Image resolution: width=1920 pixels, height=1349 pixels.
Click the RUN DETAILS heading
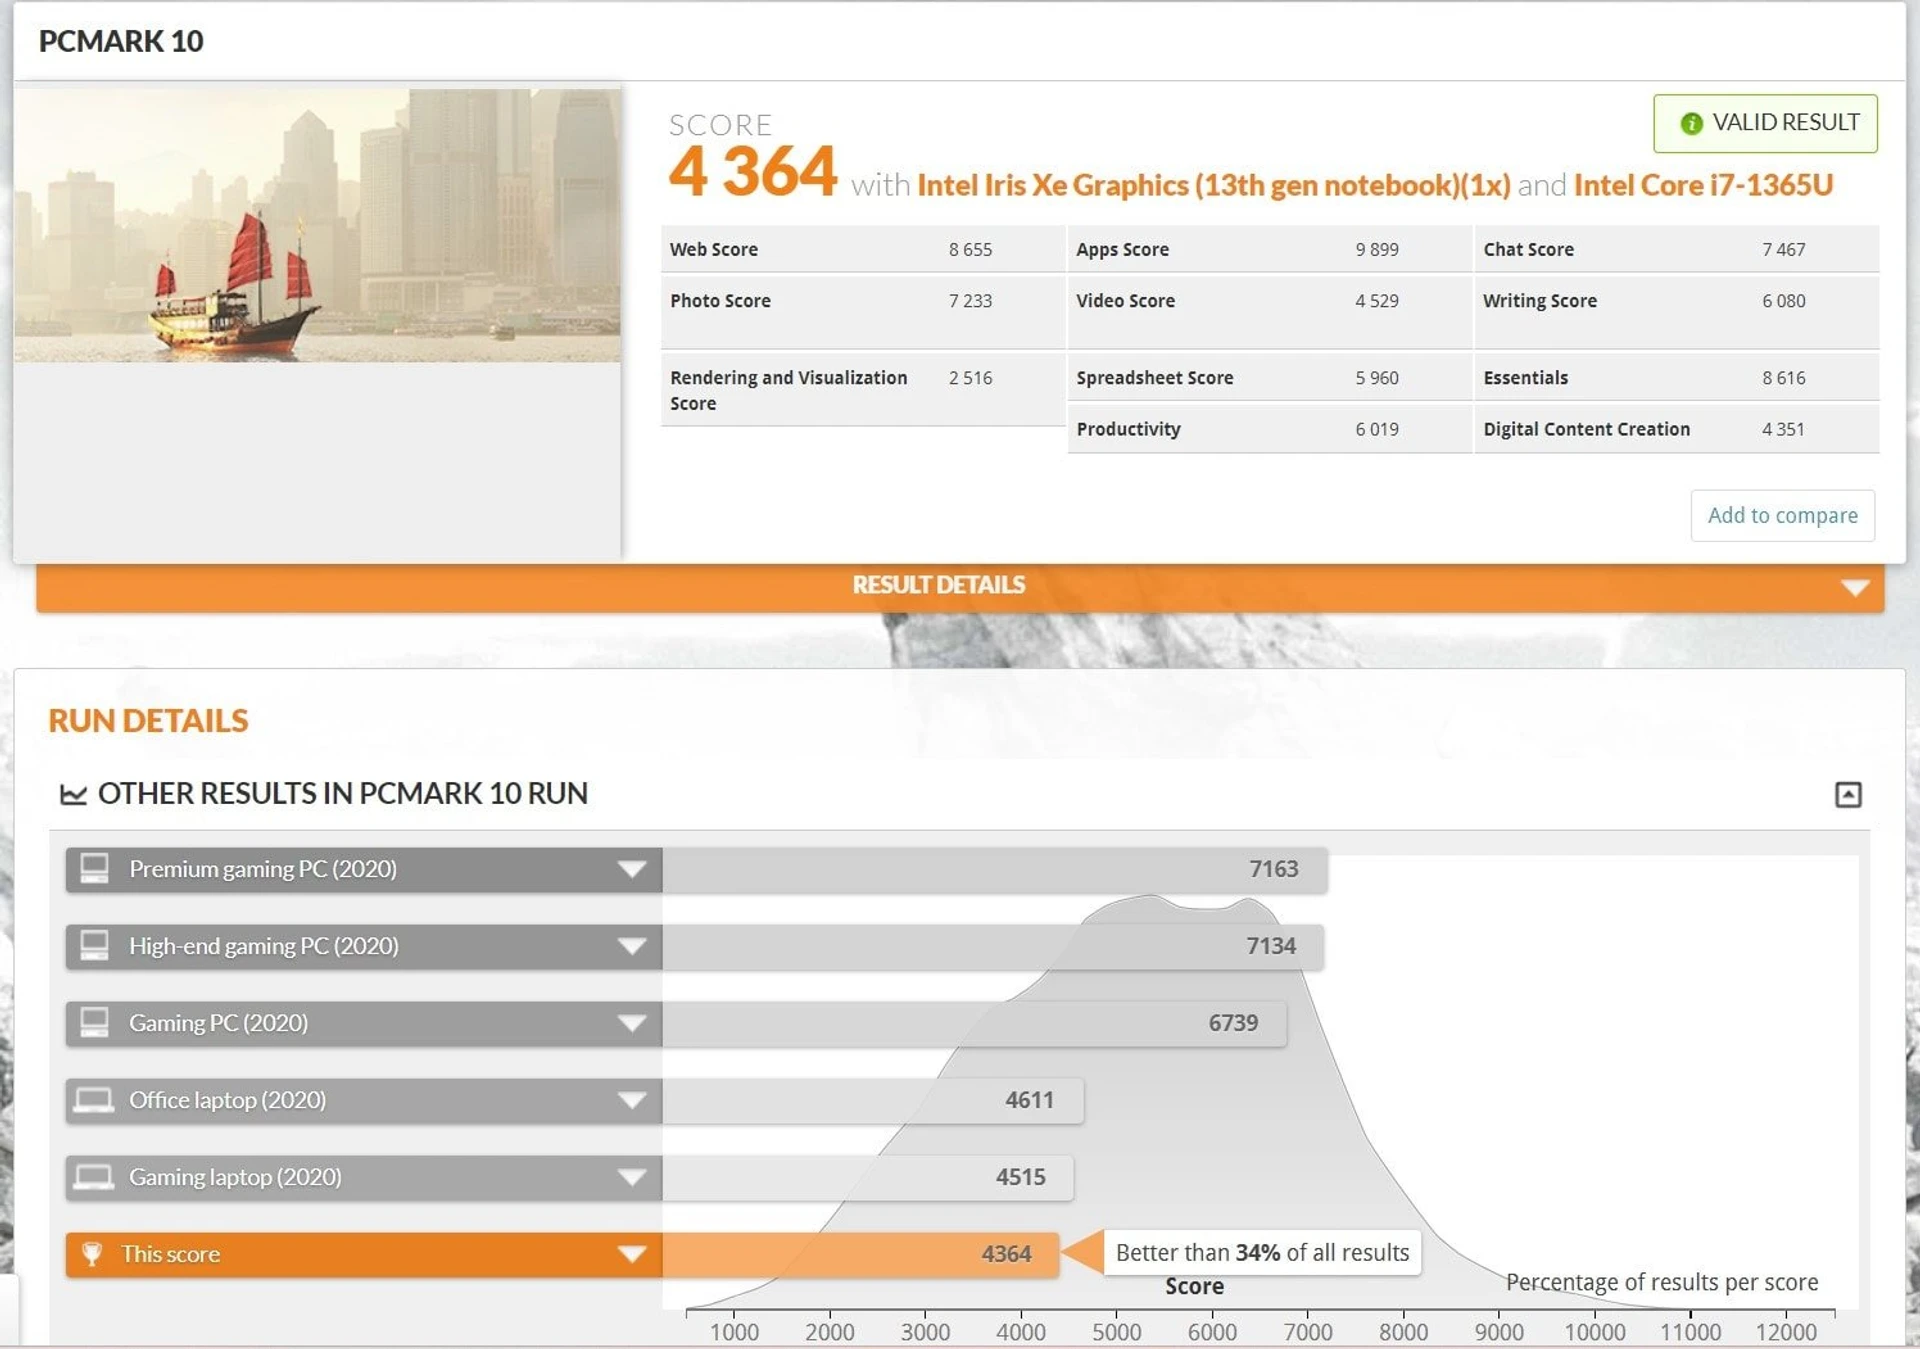[x=148, y=720]
